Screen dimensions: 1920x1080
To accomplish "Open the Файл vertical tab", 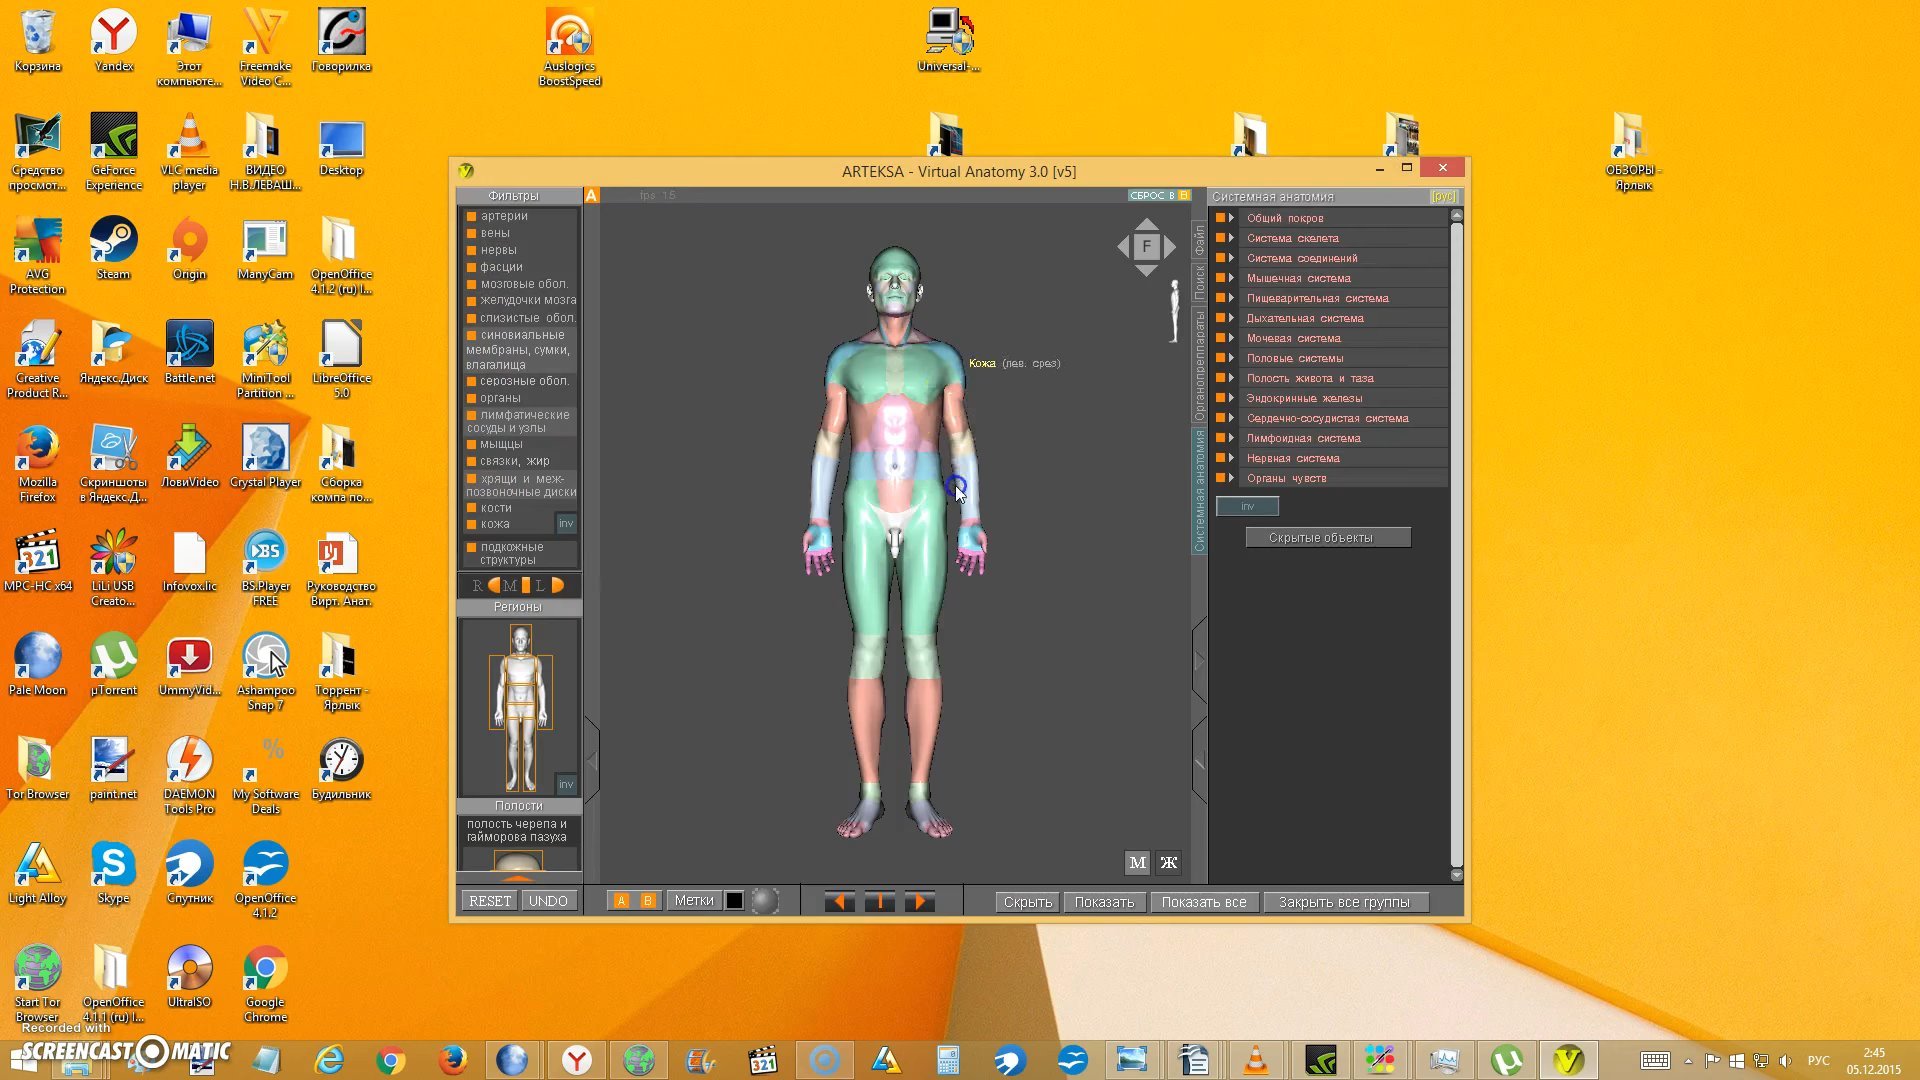I will click(1199, 239).
